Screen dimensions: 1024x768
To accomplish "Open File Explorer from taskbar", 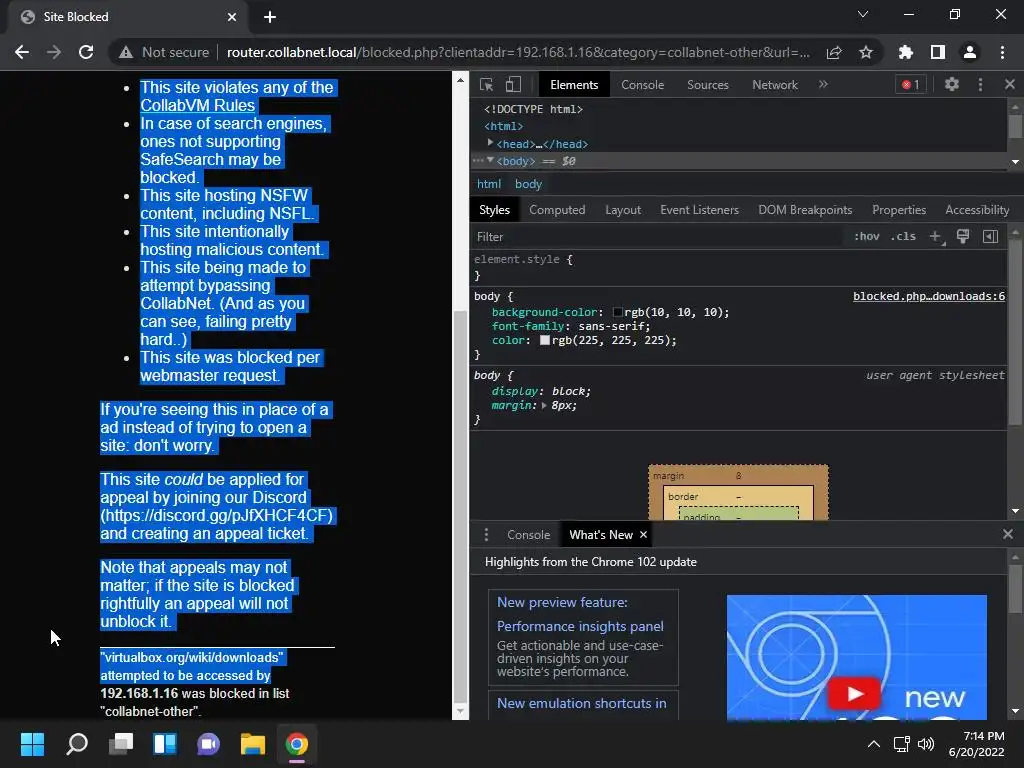I will [x=253, y=744].
